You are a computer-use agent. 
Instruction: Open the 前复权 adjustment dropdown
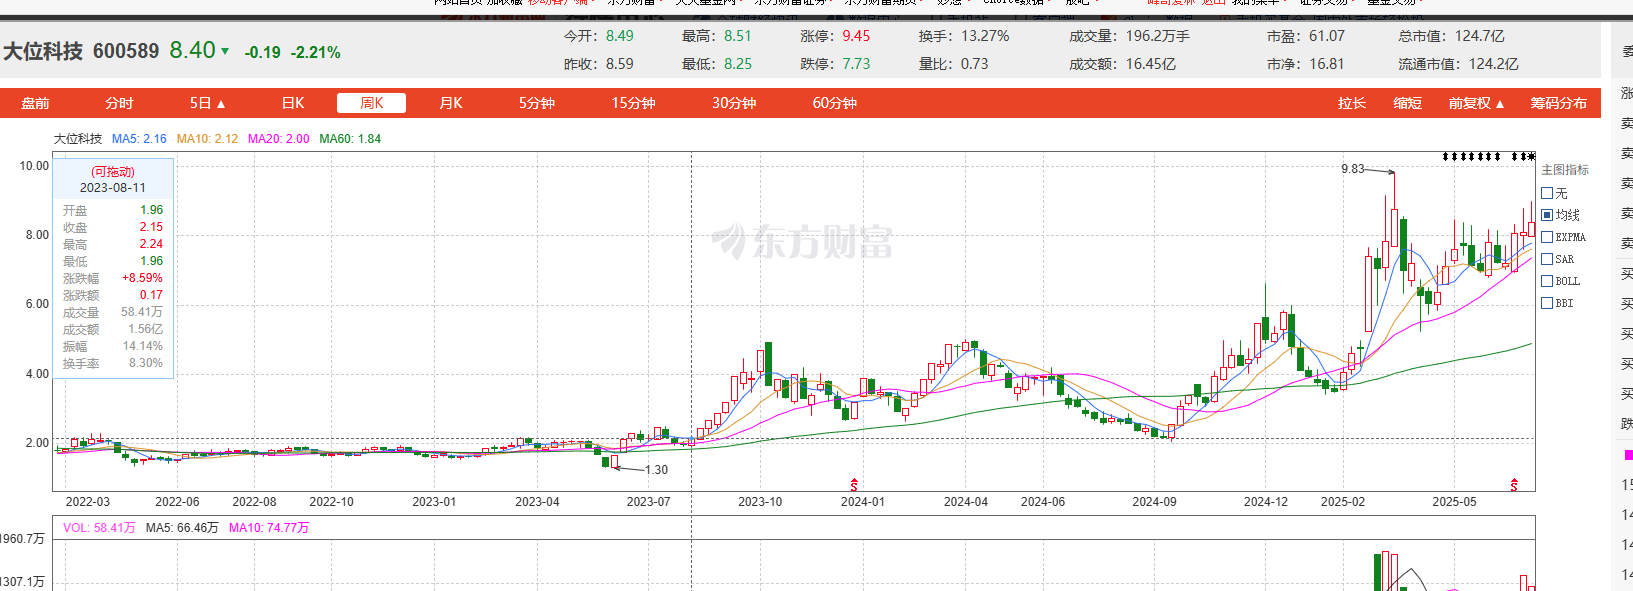pos(1476,103)
